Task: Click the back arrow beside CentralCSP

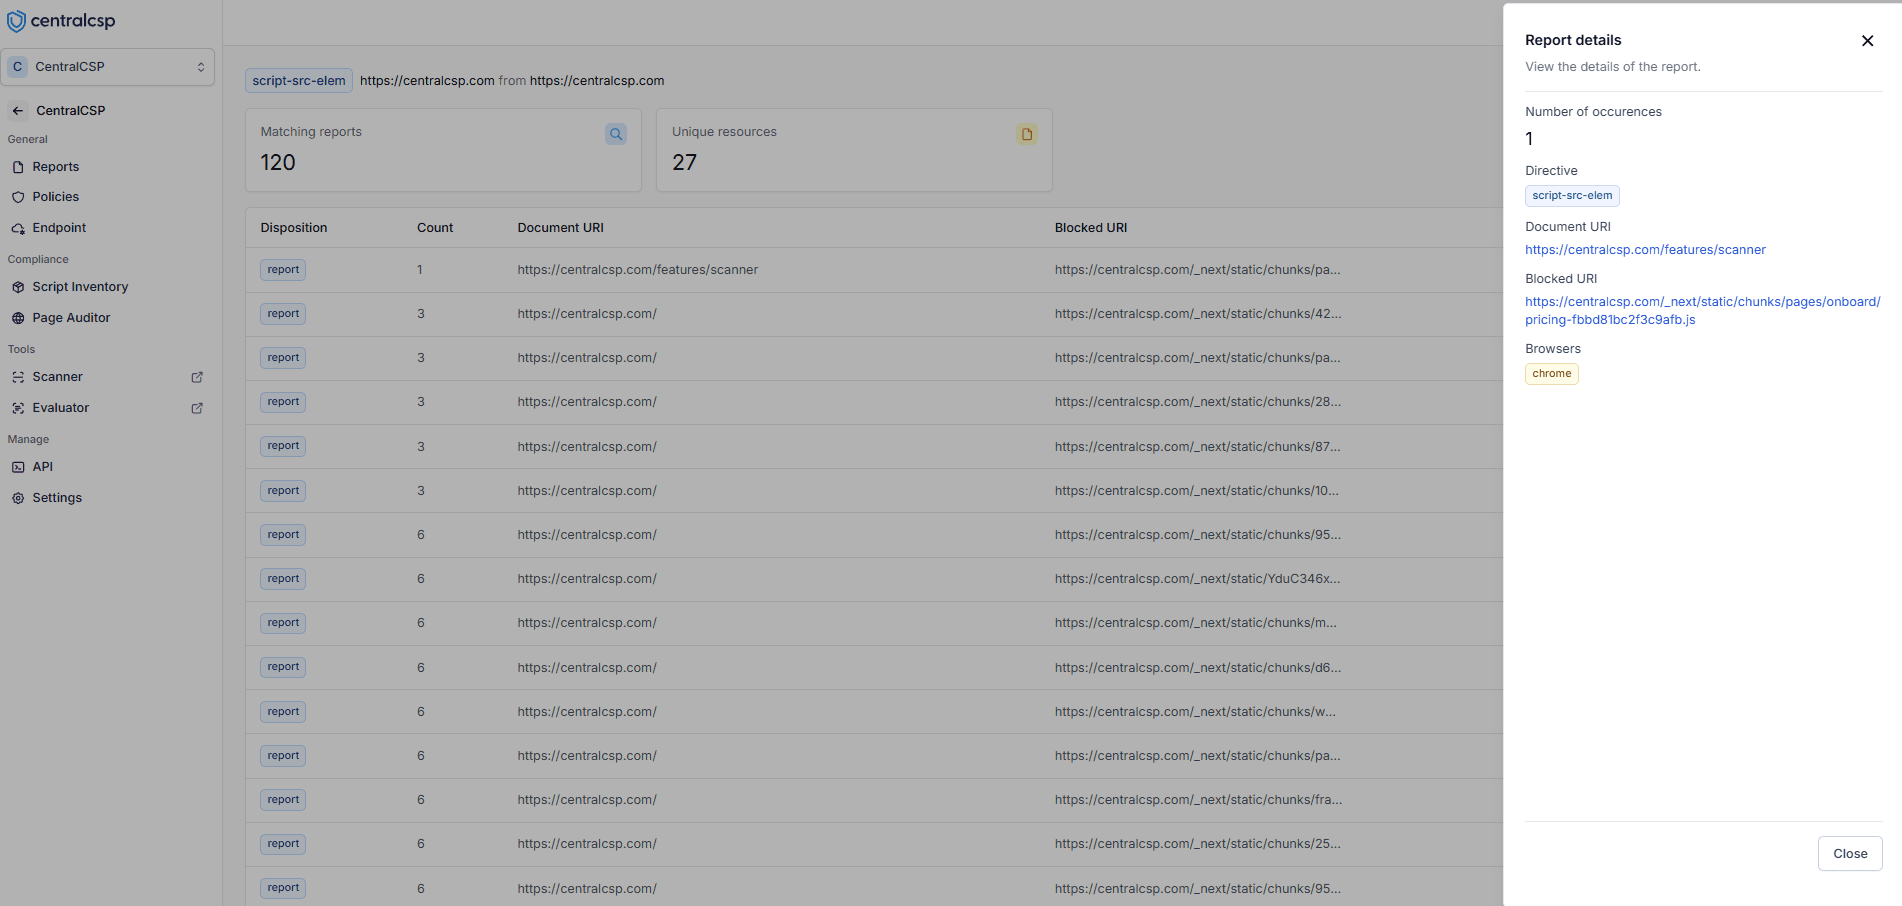Action: click(x=17, y=110)
